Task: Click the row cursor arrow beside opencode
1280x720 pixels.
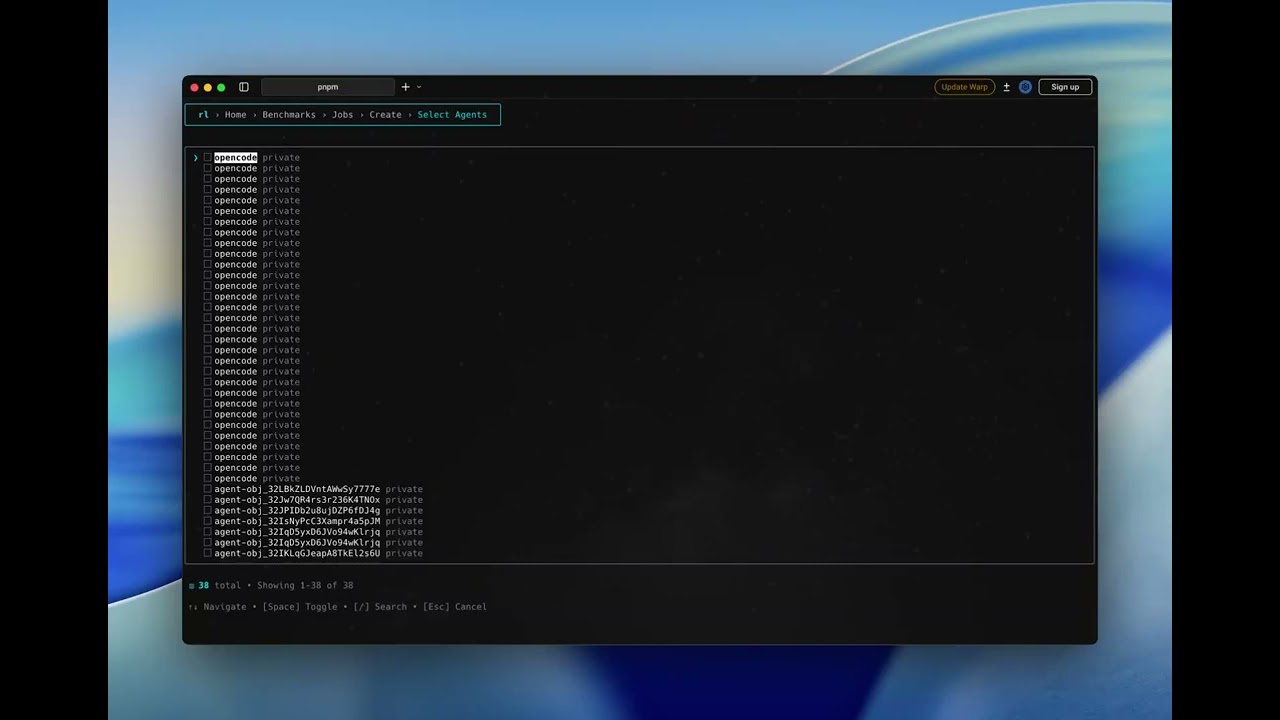Action: pos(196,158)
